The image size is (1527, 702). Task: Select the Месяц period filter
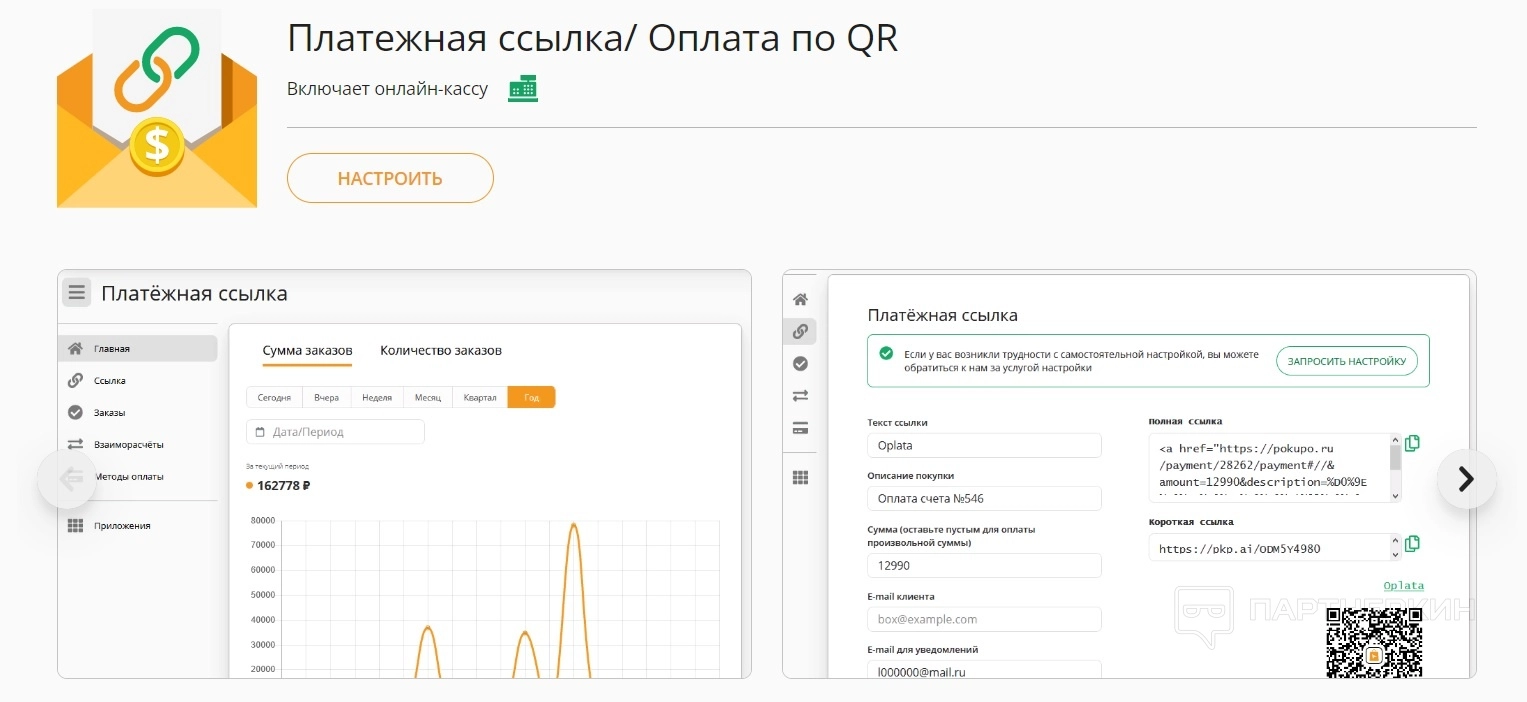[428, 397]
